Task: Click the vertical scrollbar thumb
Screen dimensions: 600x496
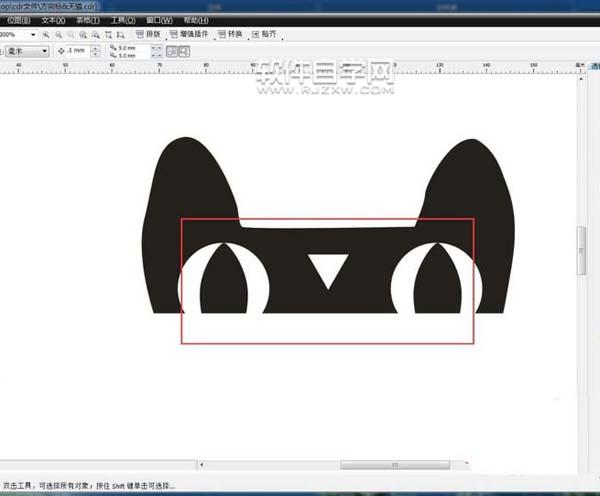Action: [581, 250]
